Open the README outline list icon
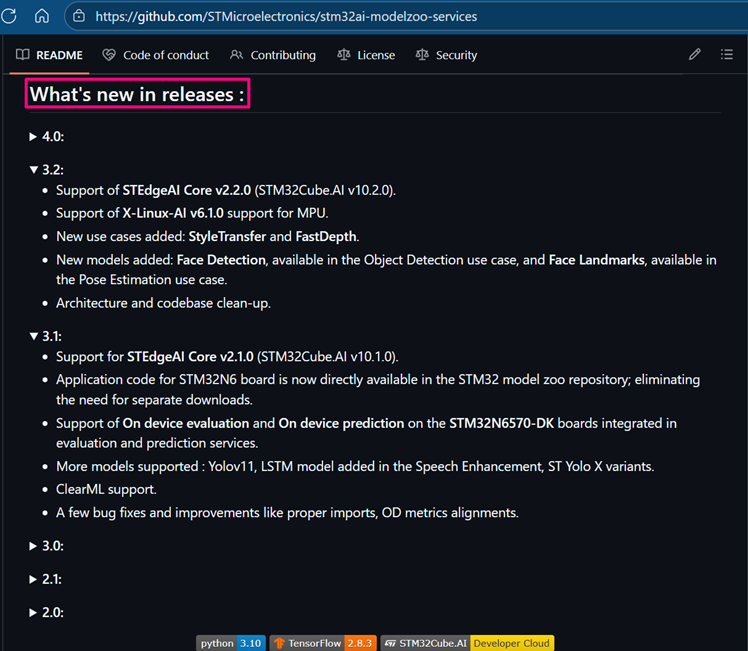Viewport: 748px width, 651px height. (727, 54)
